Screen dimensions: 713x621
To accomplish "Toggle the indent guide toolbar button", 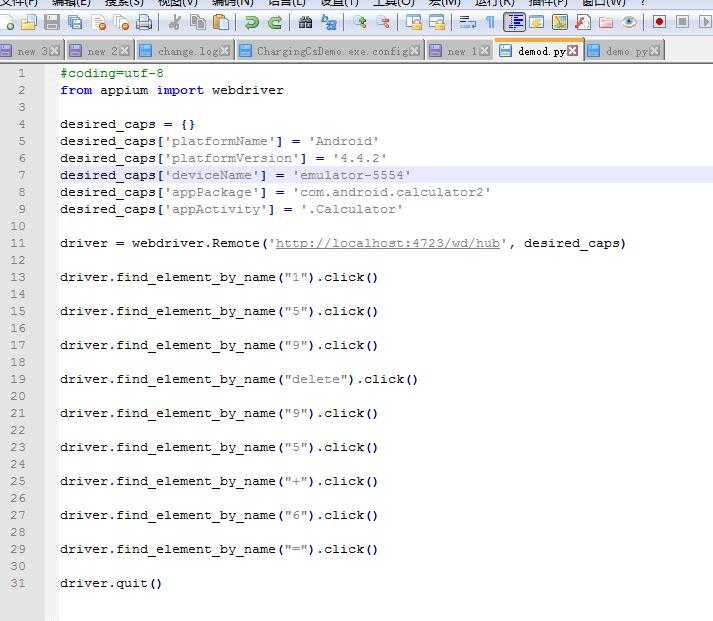I will [x=514, y=22].
